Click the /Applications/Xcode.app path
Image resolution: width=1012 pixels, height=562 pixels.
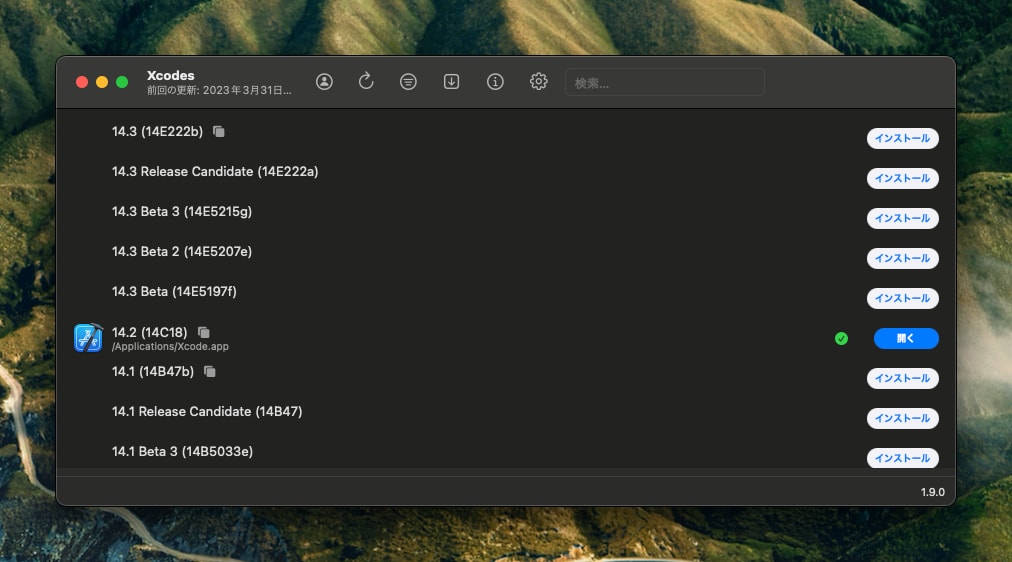(170, 346)
